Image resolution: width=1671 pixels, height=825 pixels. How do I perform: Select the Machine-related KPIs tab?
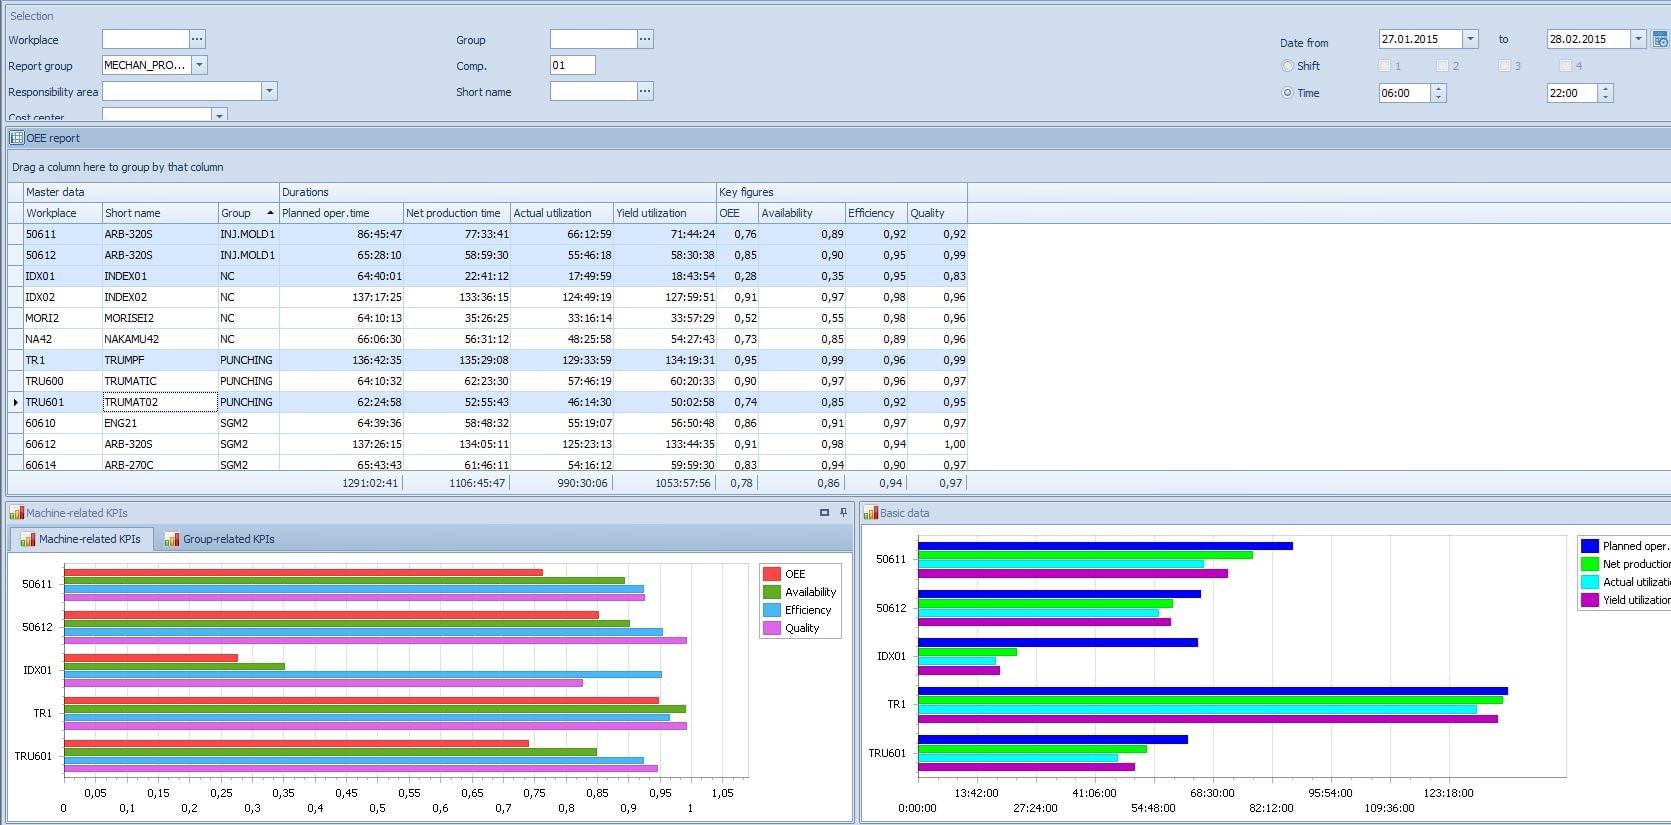click(x=81, y=539)
